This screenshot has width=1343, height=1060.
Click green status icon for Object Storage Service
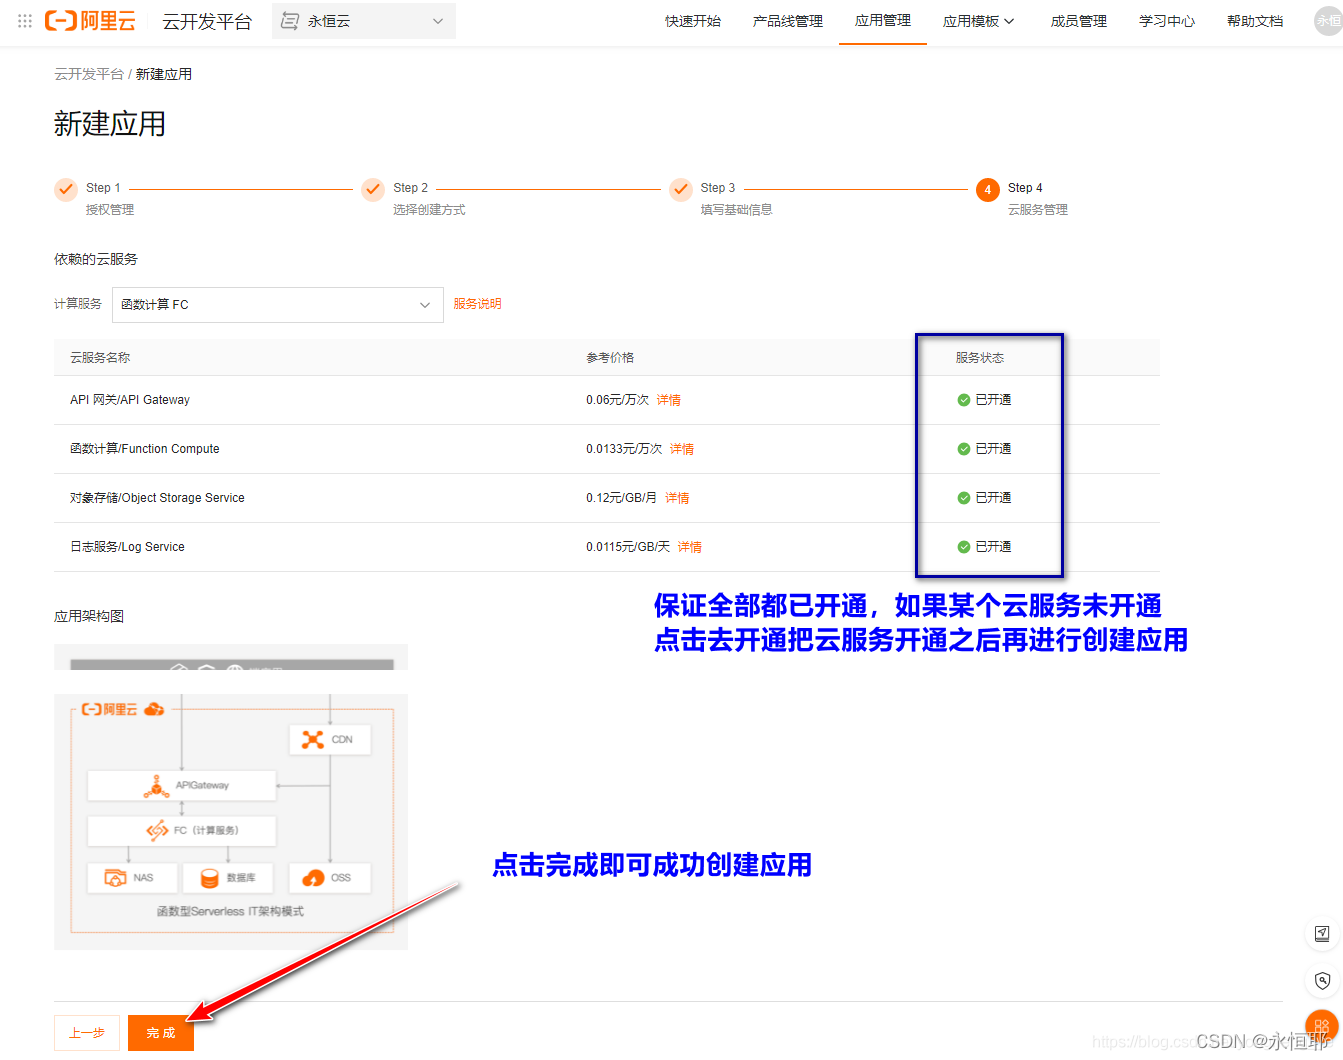(964, 498)
